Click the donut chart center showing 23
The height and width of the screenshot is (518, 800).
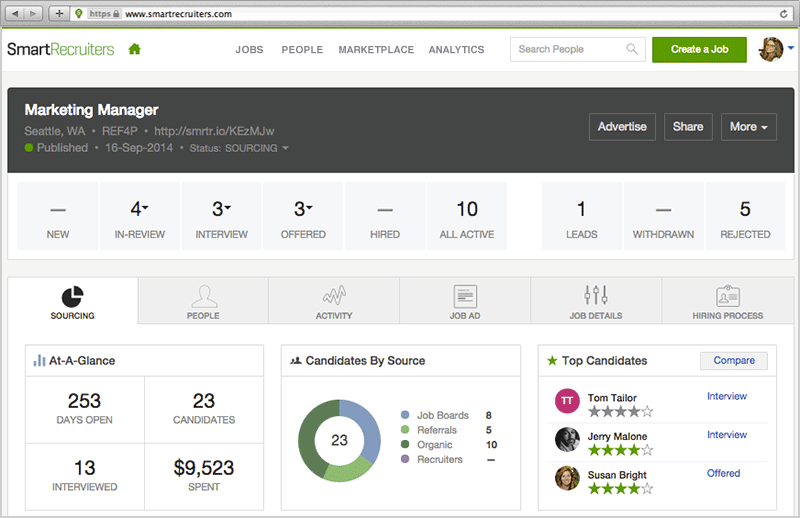point(339,440)
